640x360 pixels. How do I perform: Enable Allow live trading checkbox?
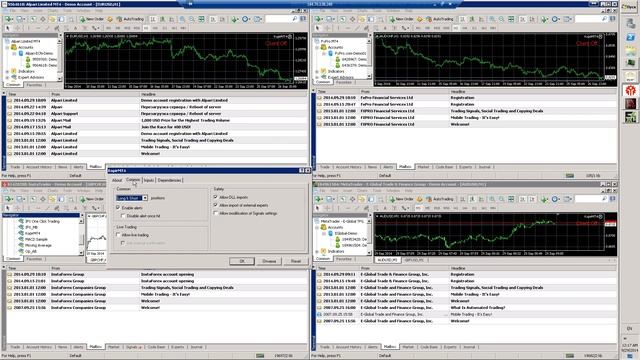point(118,235)
